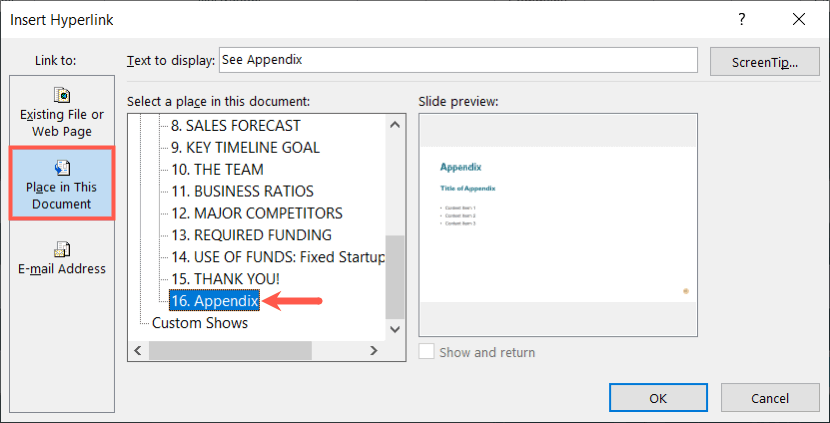Confirm hyperlink with OK button
830x423 pixels.
[657, 397]
